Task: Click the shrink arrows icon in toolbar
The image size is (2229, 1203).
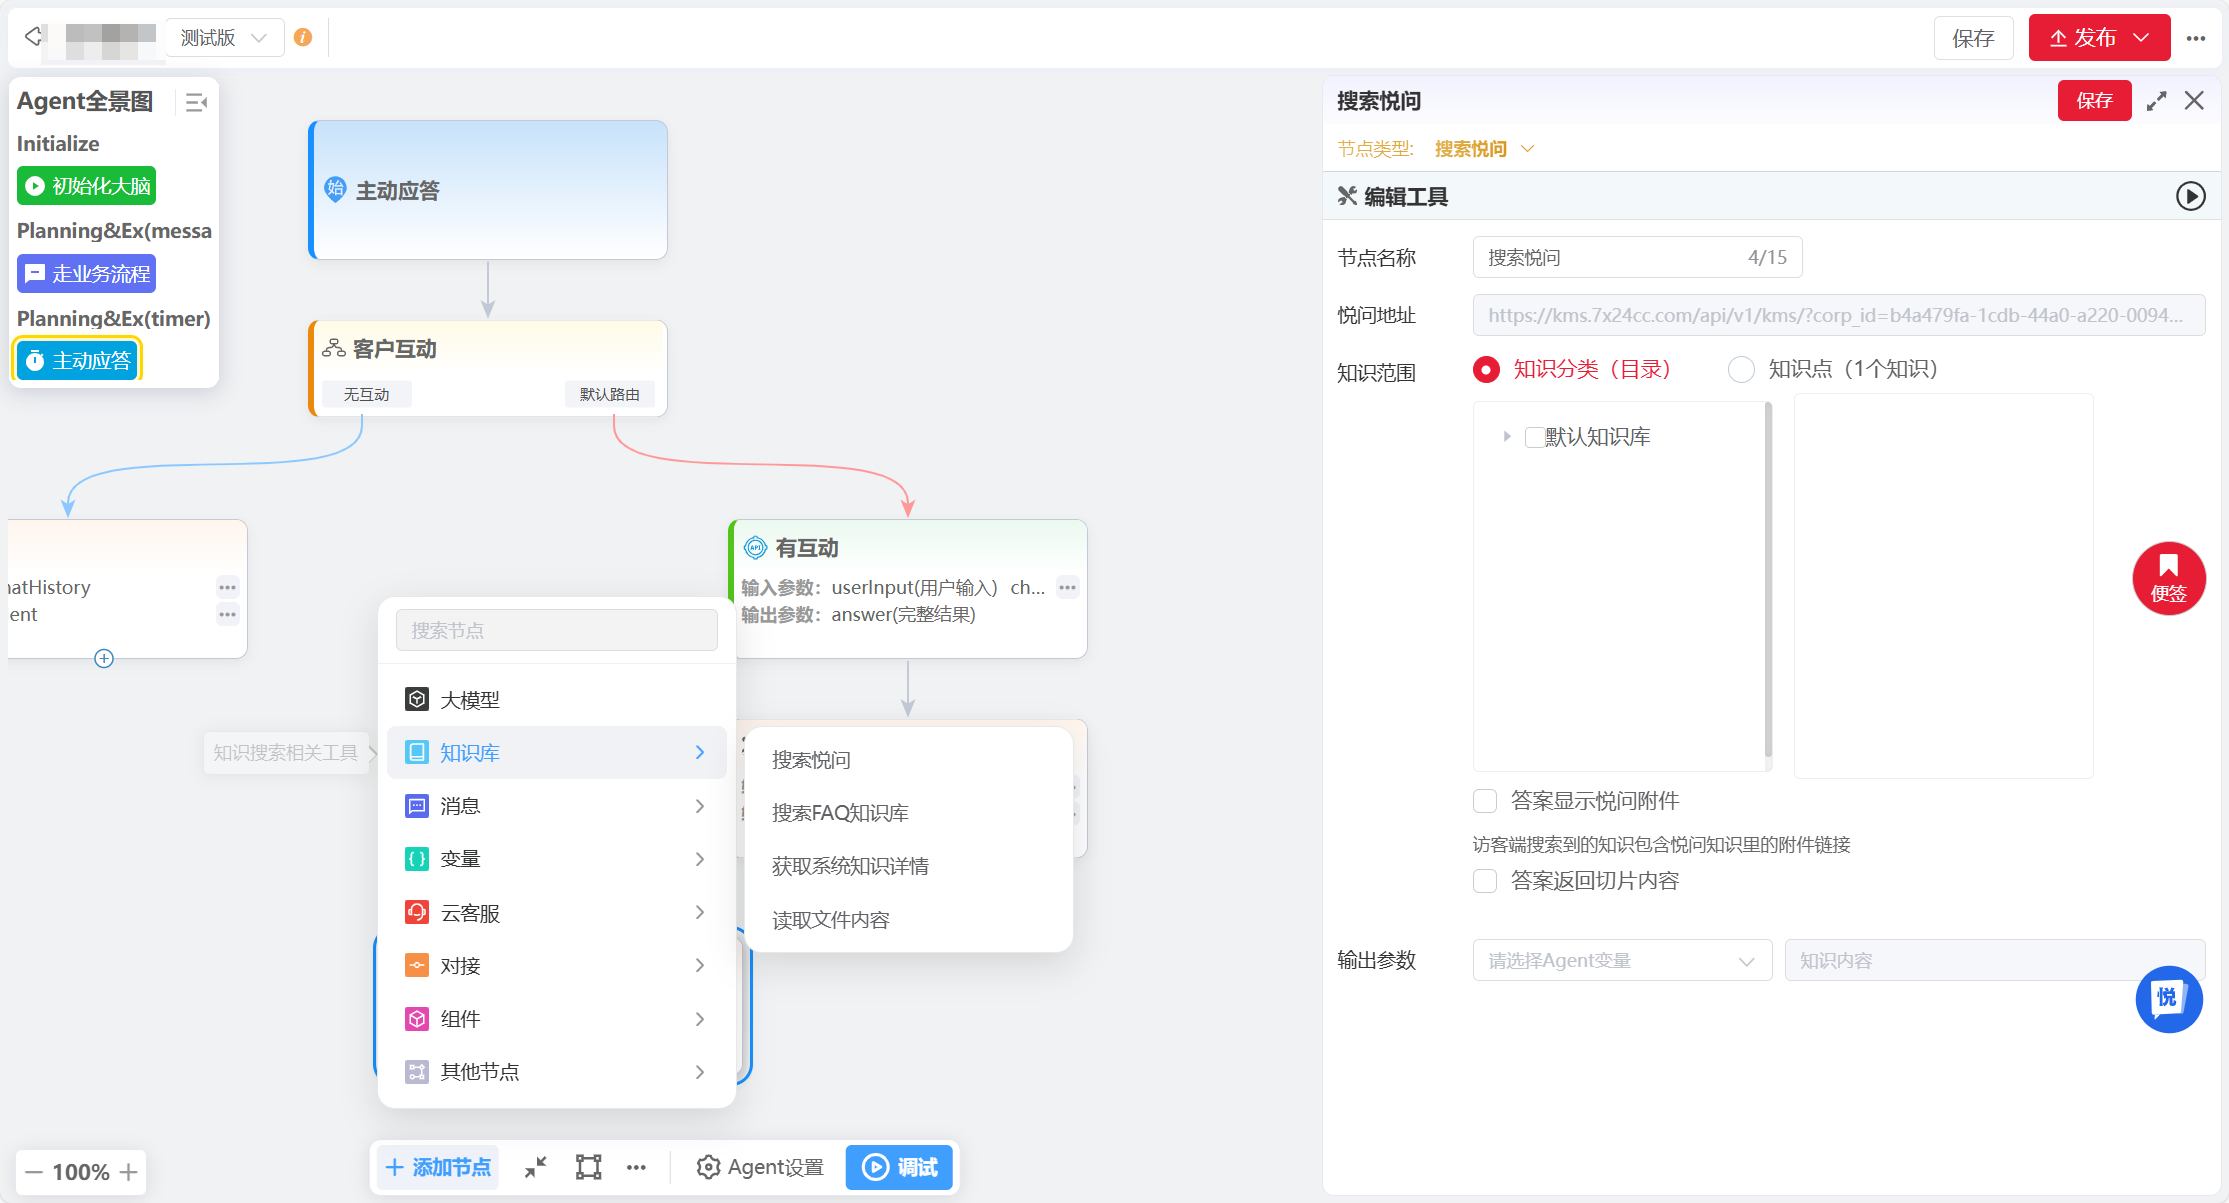Action: point(536,1167)
